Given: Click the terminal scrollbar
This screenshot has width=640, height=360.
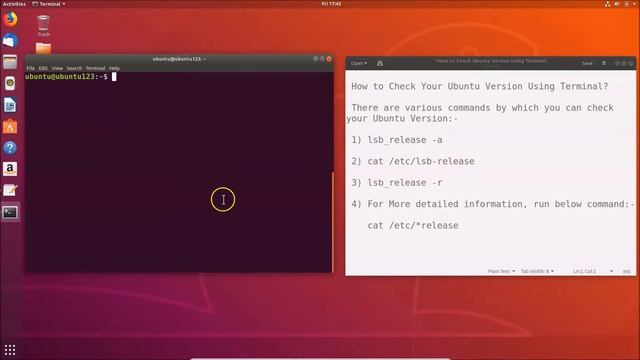Looking at the screenshot, I should pos(333,222).
